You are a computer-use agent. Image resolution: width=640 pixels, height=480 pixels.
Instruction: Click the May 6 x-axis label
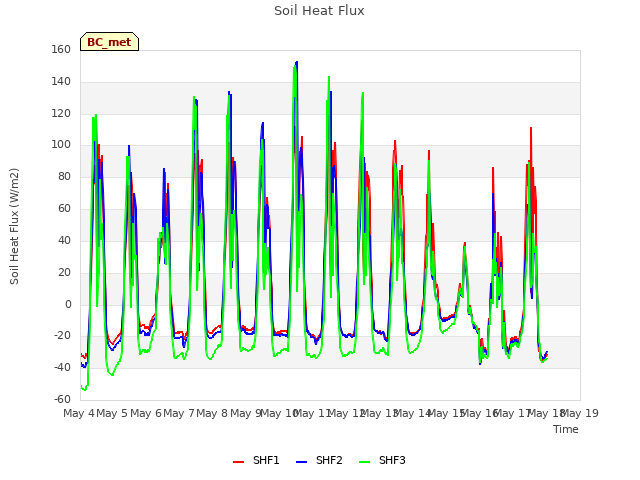(146, 413)
